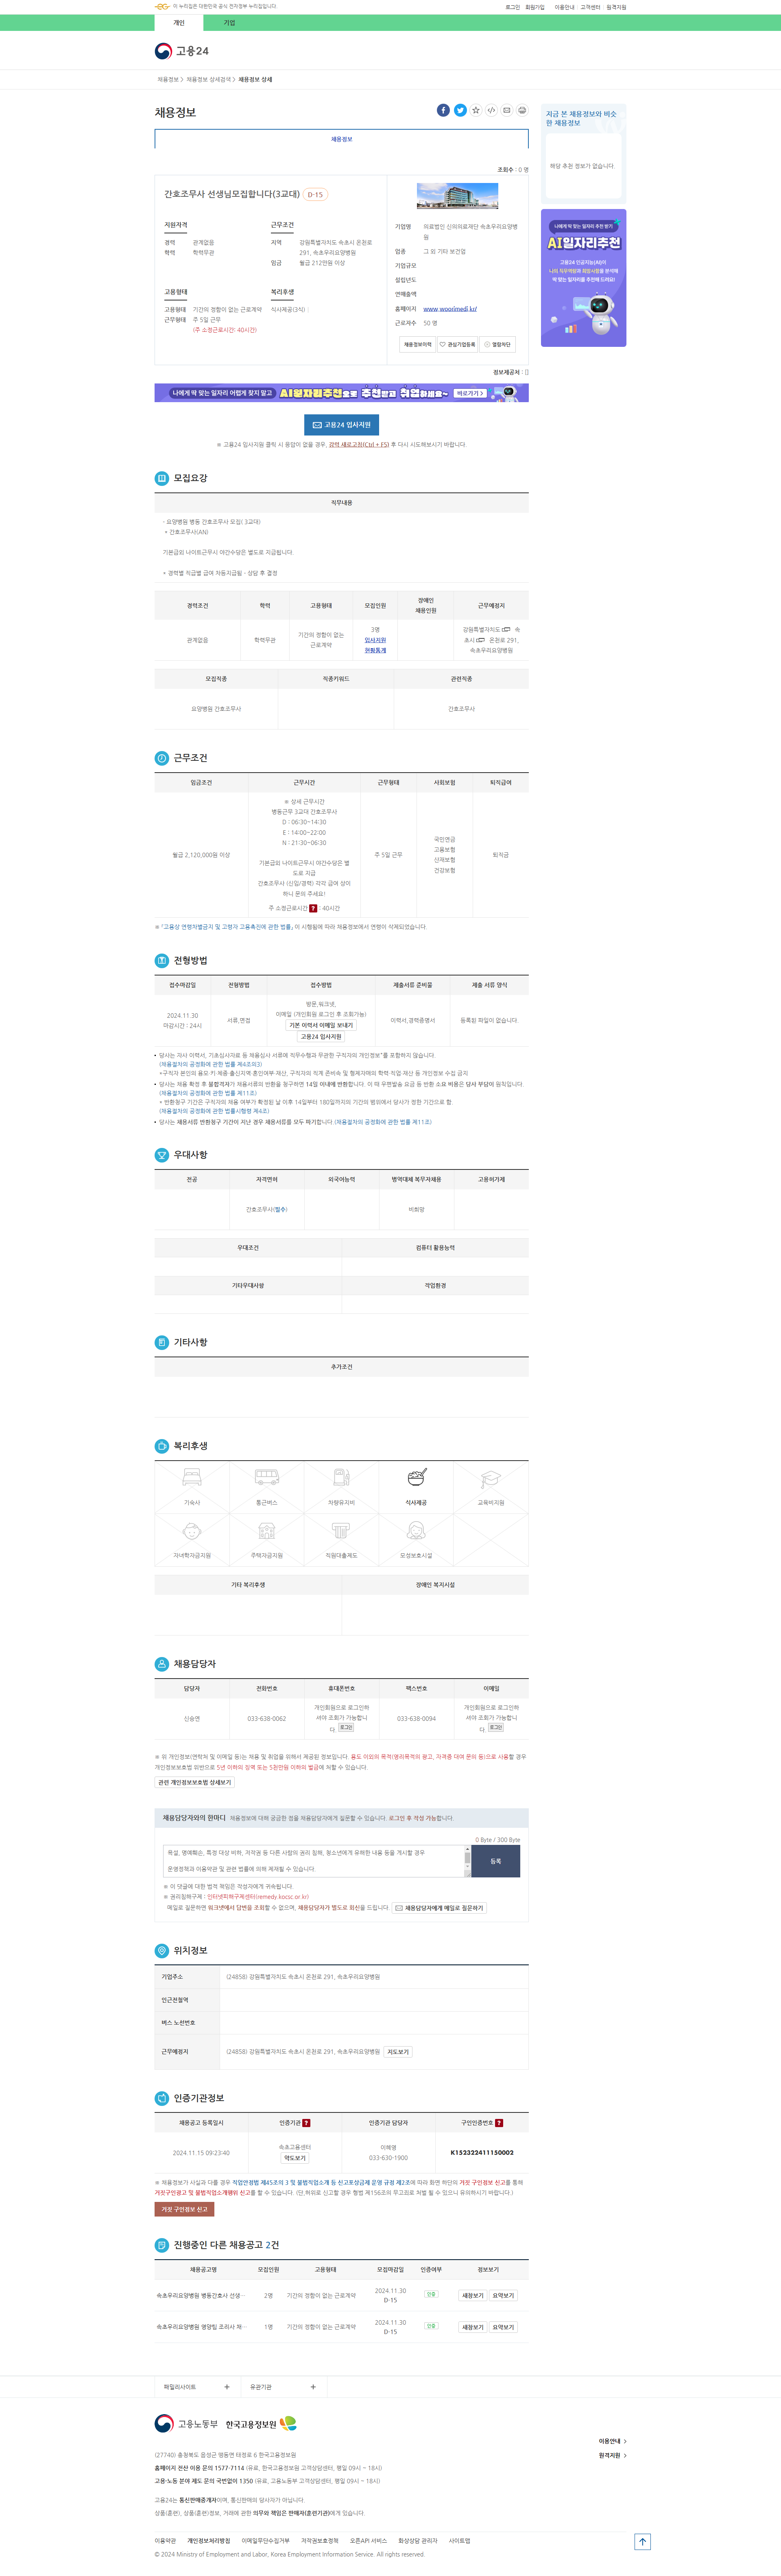
Task: Open 속초우리요양병원 병동간호사 posting link
Action: [200, 2296]
